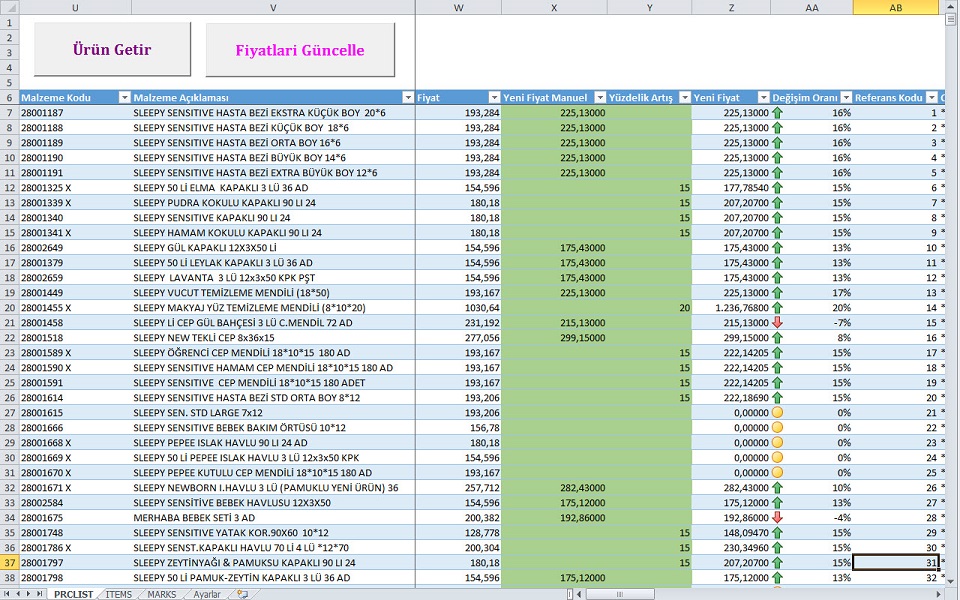Open the Yüzdelik Artış filter dropdown

(685, 97)
